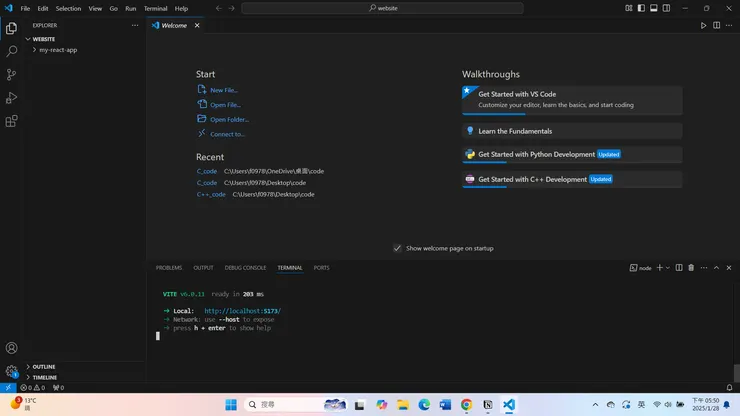Open Google Chrome from taskbar
Image resolution: width=740 pixels, height=416 pixels.
(466, 405)
